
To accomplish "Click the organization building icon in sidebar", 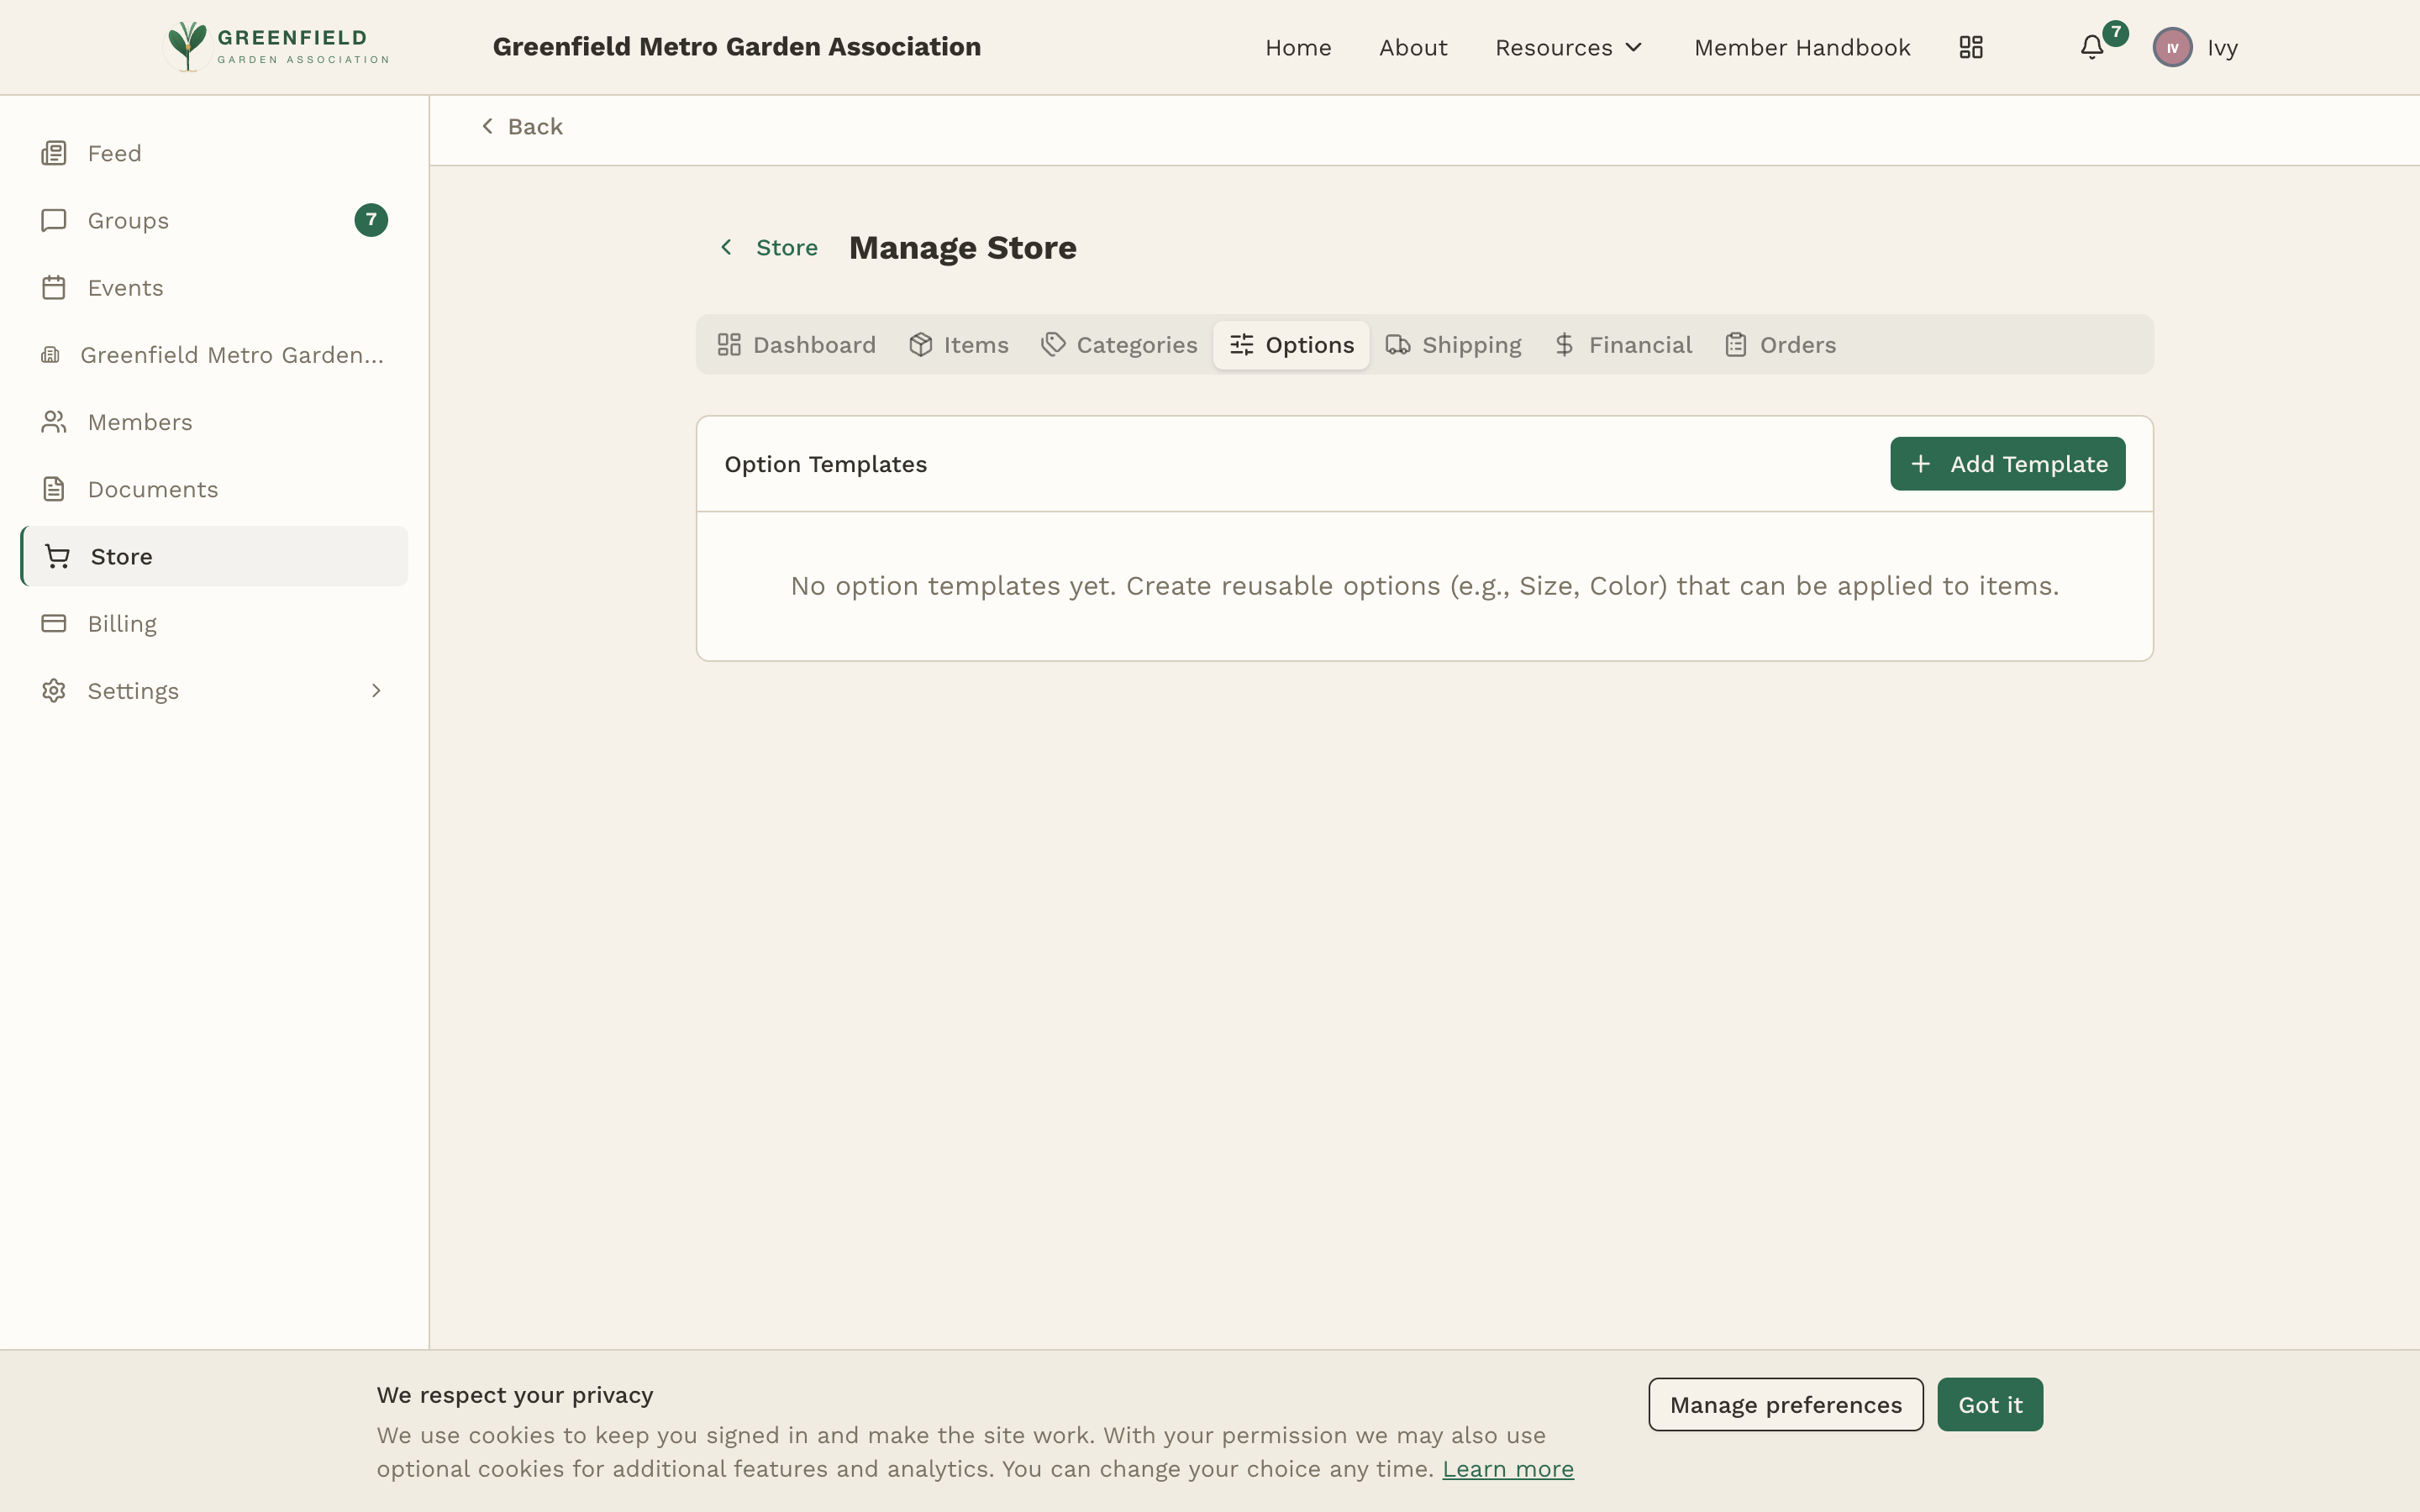I will tap(50, 355).
